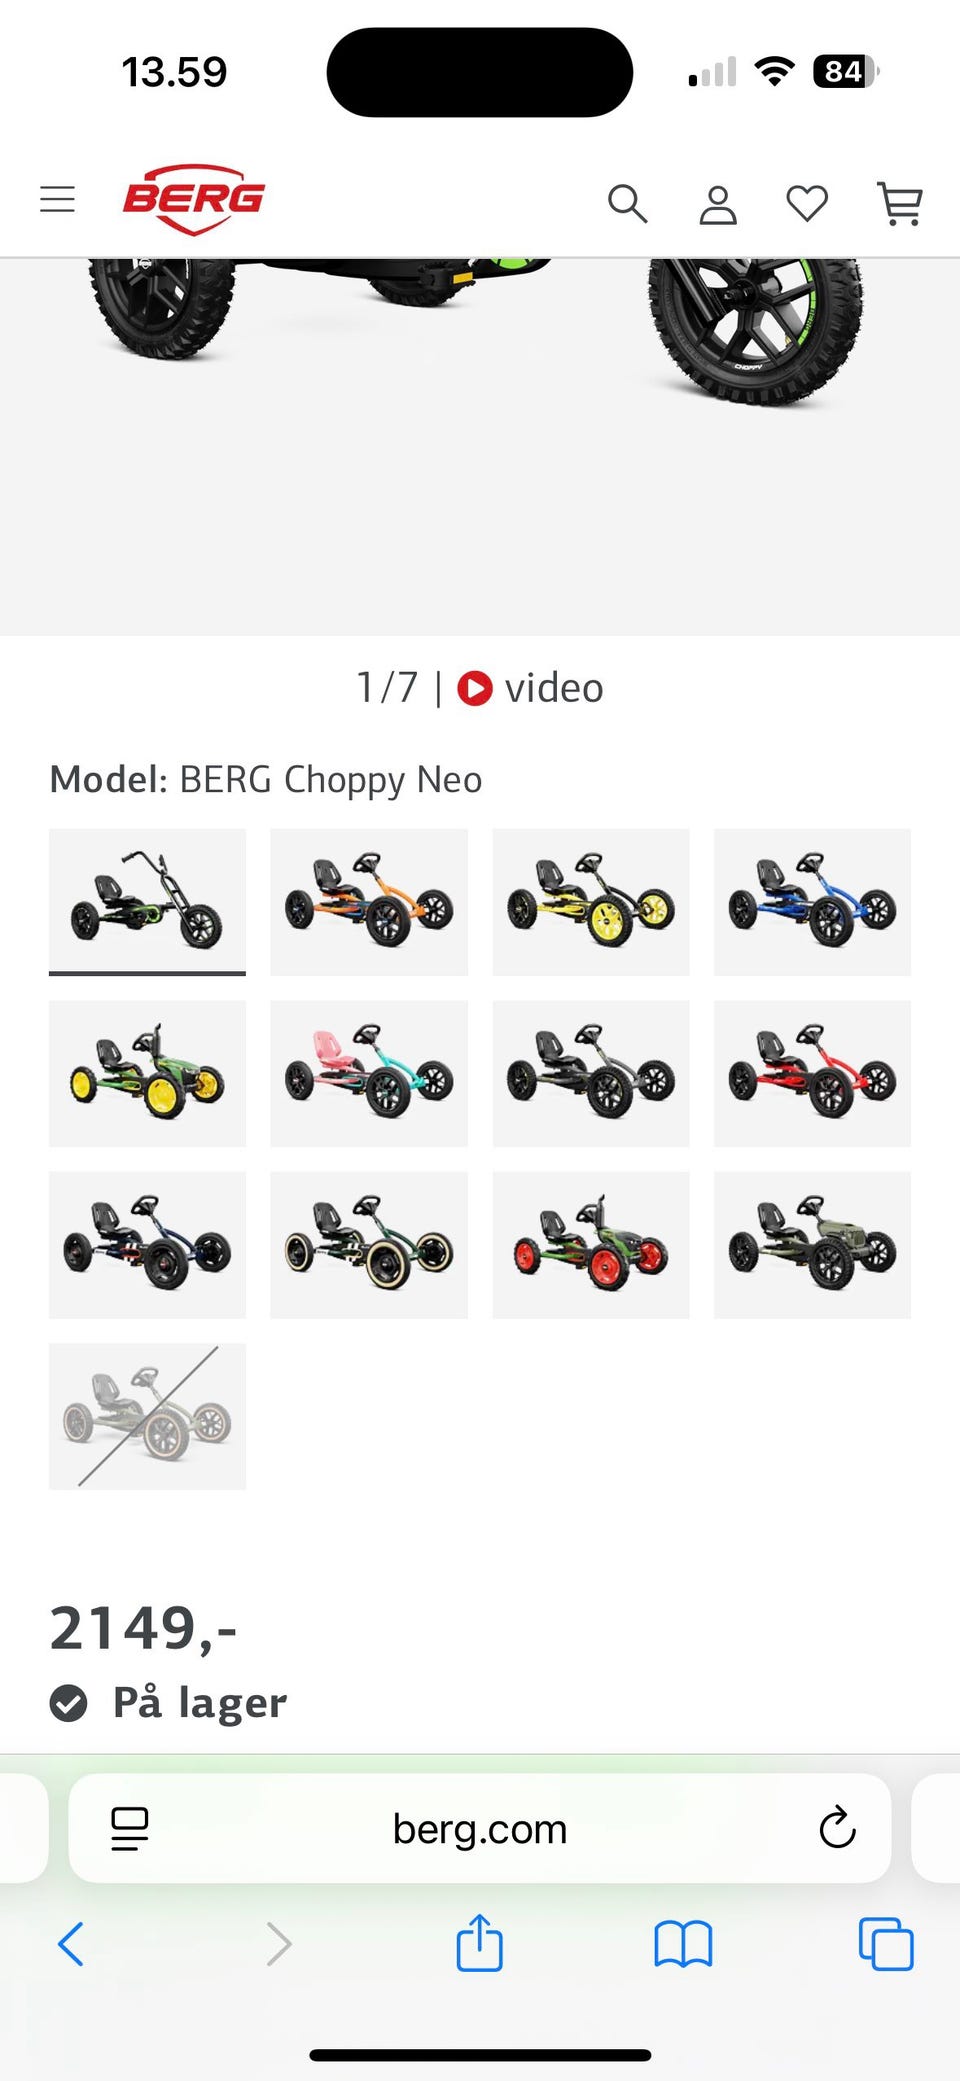Open the shopping cart icon
The image size is (960, 2081).
tap(899, 203)
